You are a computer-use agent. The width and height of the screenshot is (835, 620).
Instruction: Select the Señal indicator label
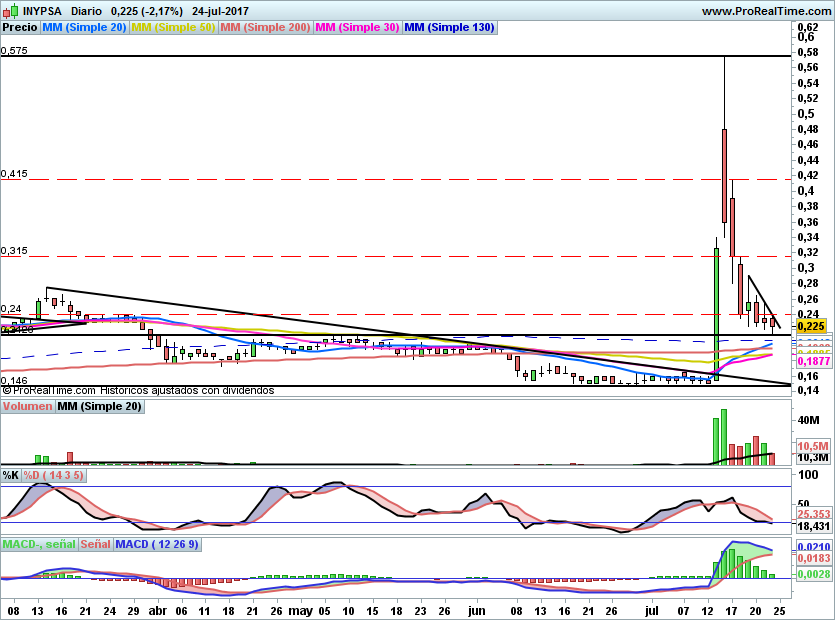[96, 544]
